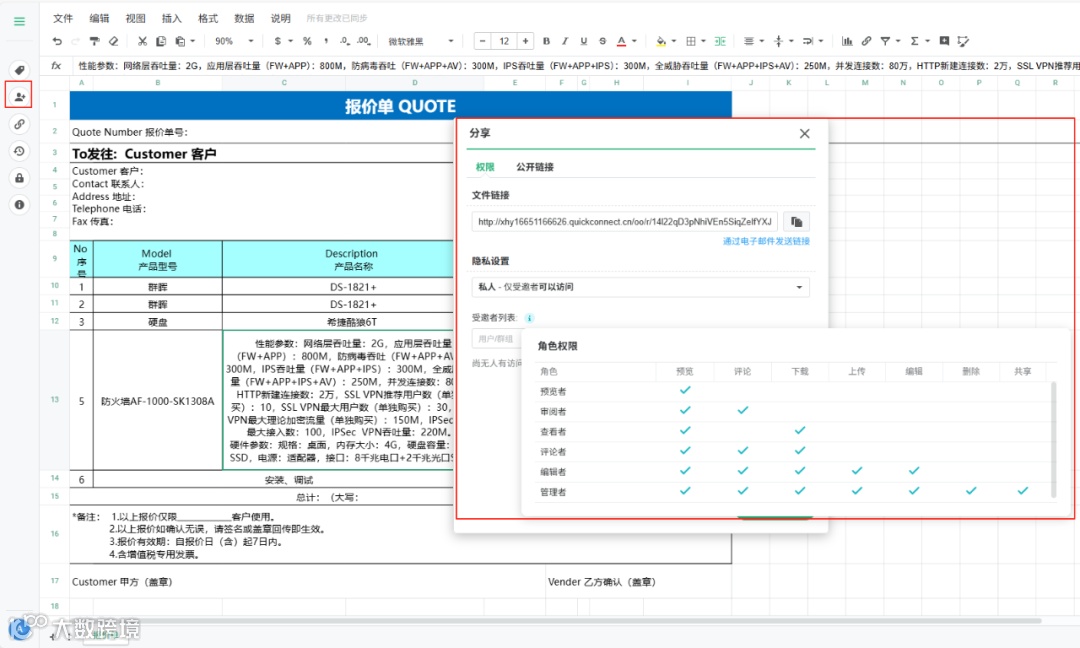Screen dimensions: 1080x648
Task: Click the clear format eraser icon
Action: (x=114, y=41)
